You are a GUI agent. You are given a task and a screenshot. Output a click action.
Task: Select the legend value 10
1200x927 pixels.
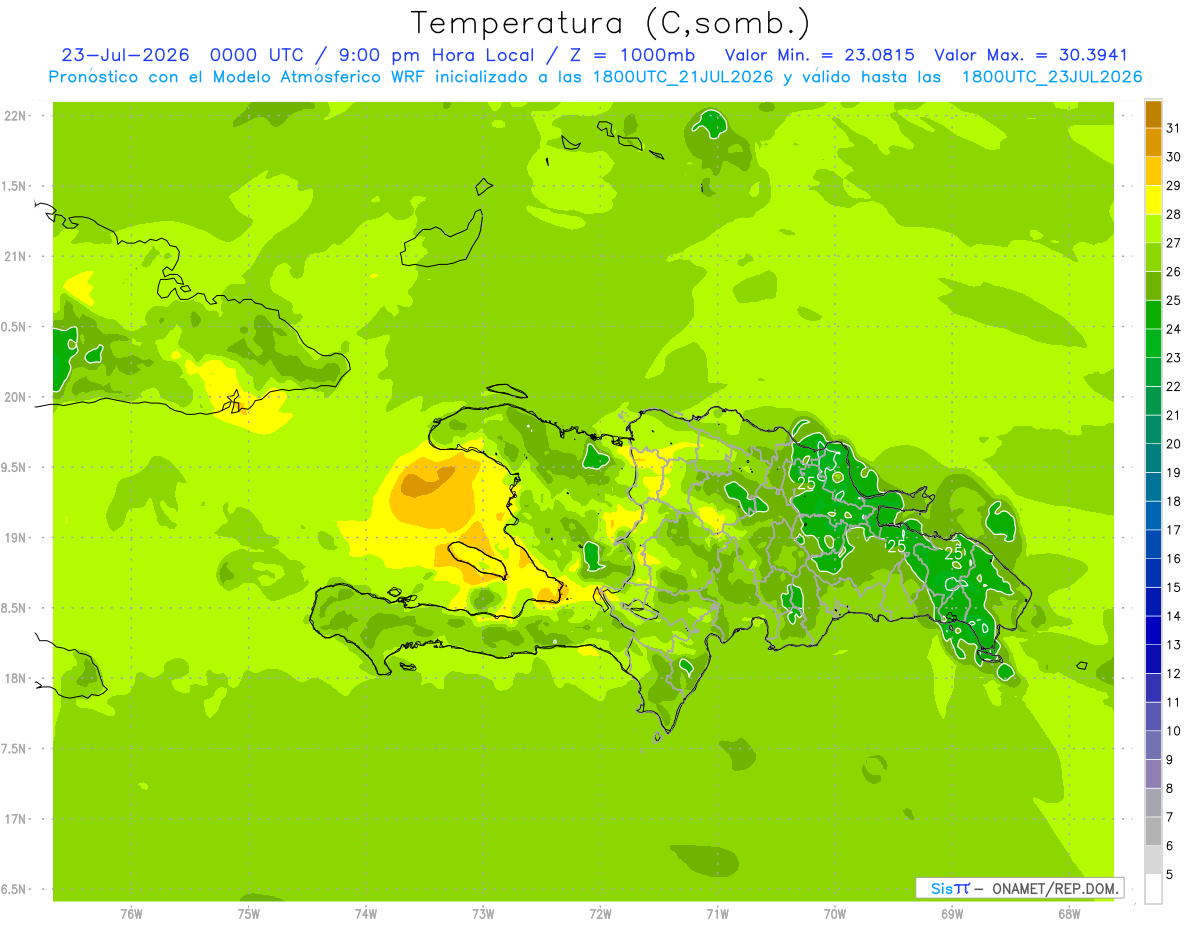point(1174,731)
